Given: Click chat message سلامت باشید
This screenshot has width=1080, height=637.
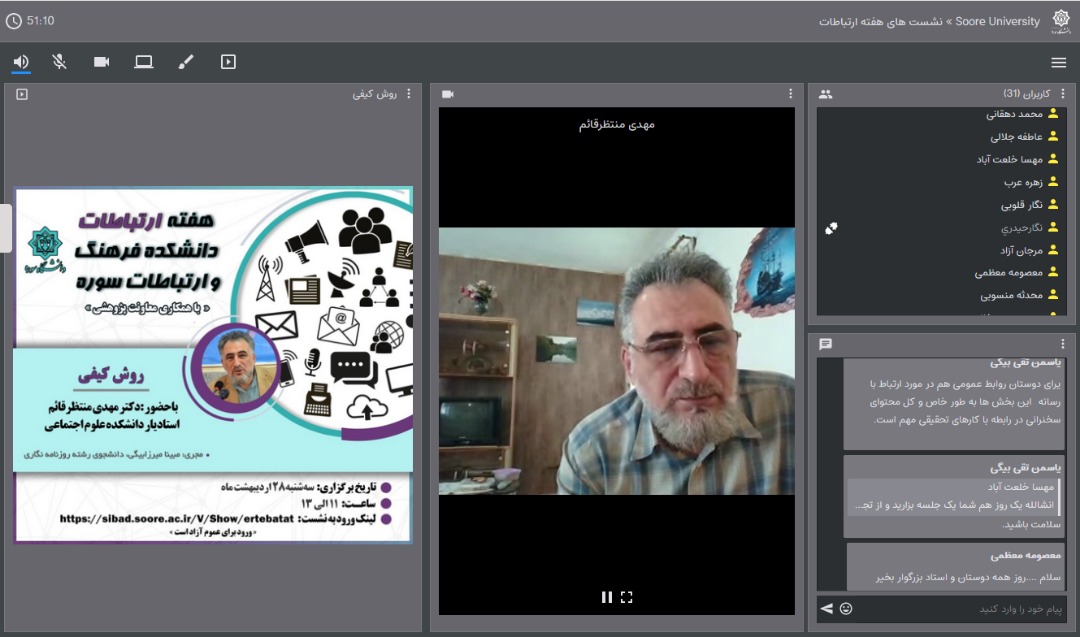Looking at the screenshot, I should coord(1031,525).
